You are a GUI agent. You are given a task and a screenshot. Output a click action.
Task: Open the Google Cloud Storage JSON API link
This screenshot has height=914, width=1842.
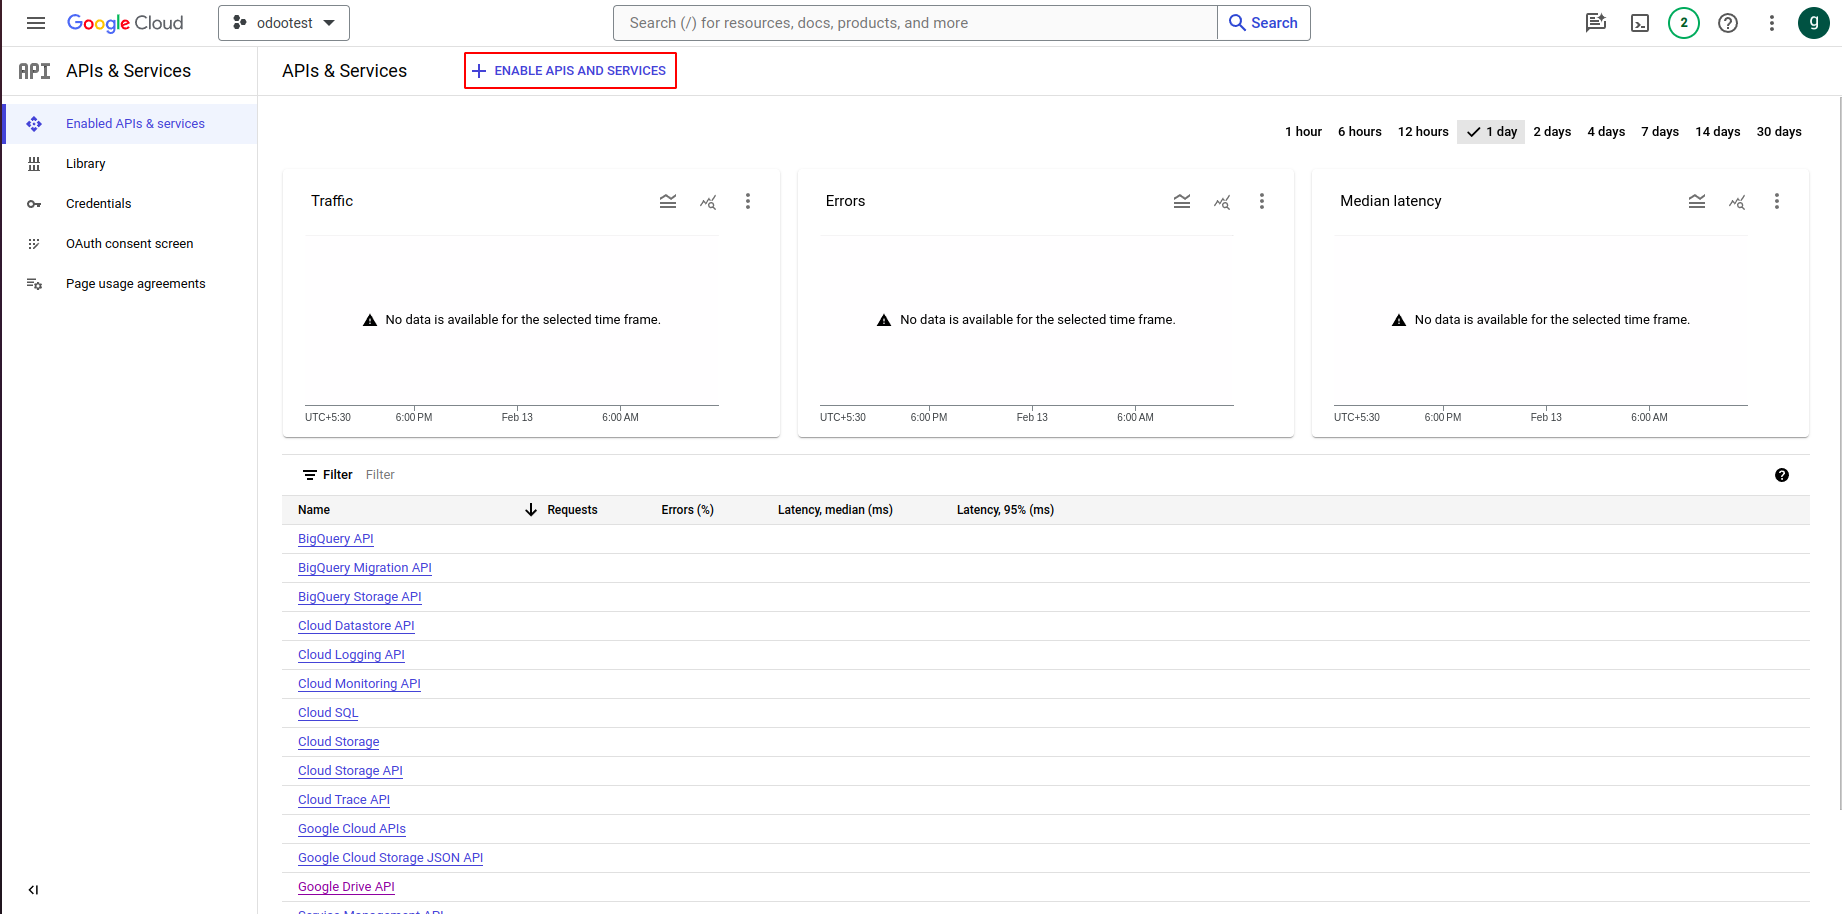(x=390, y=858)
